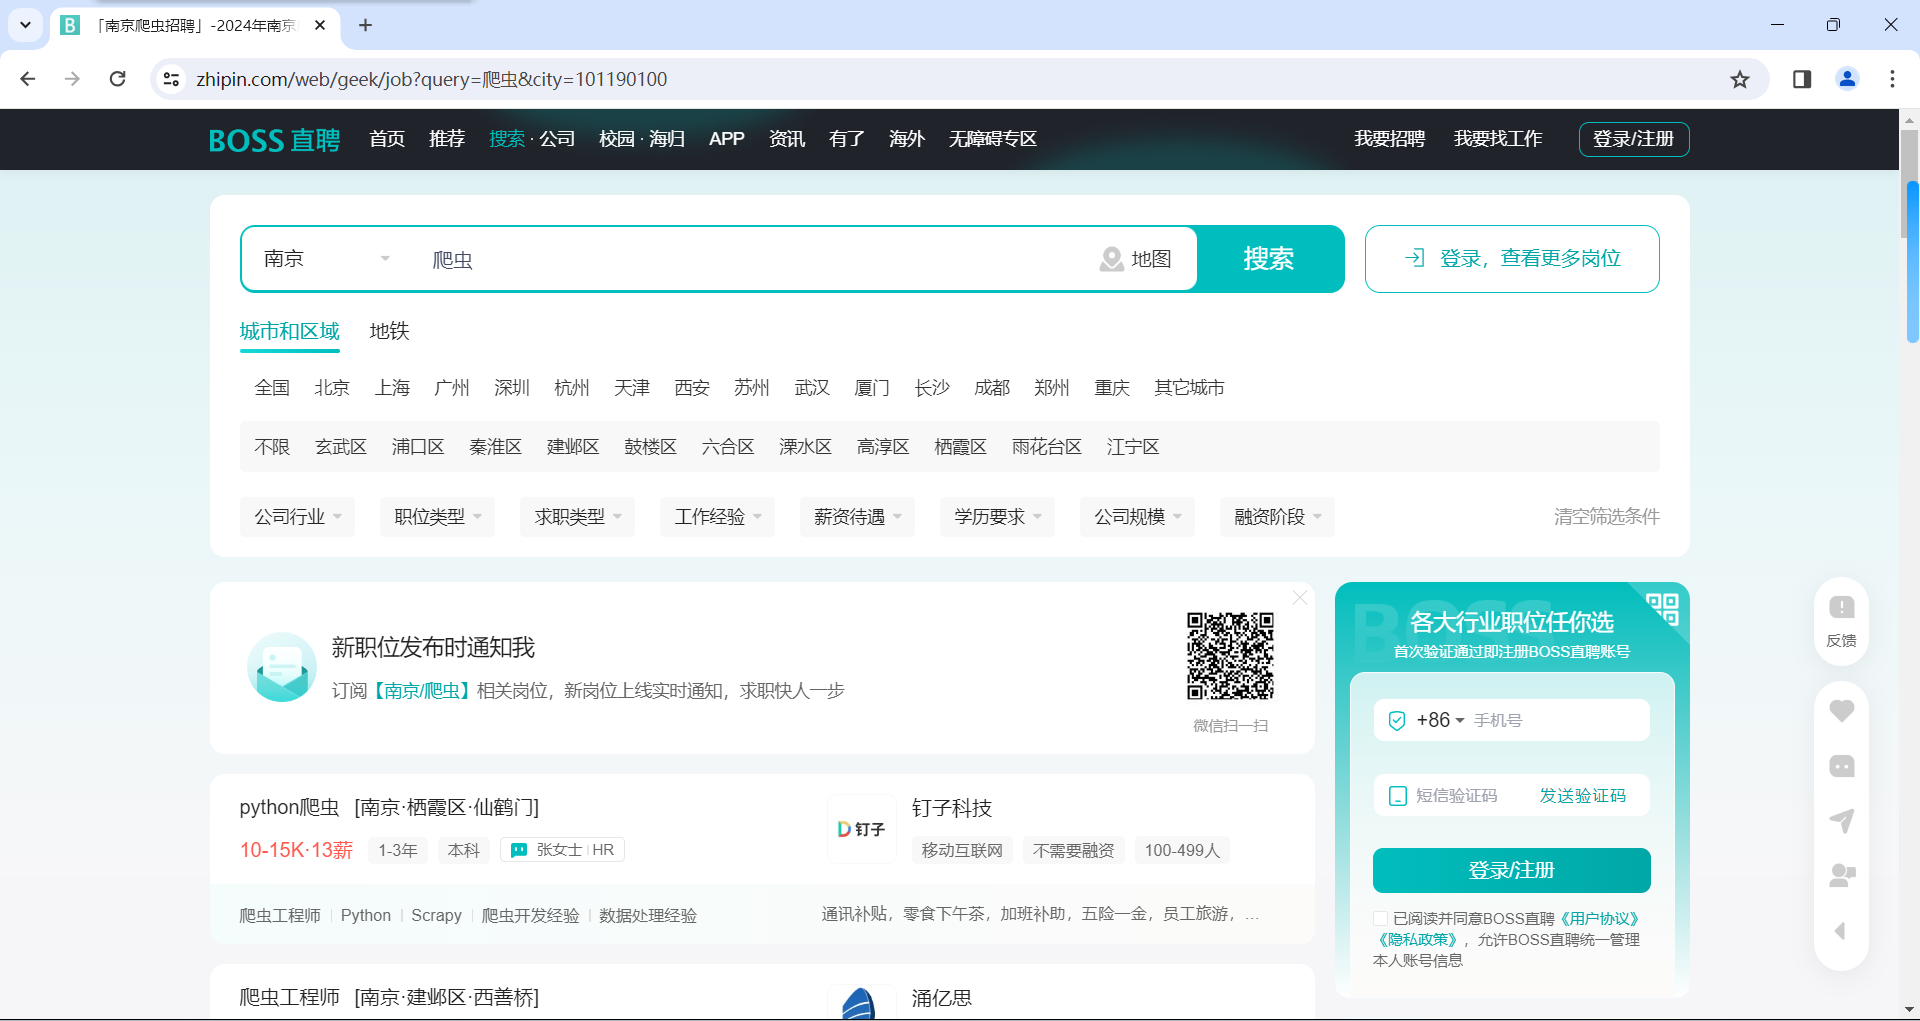Click the QR code corner icon on login card

[x=1662, y=608]
